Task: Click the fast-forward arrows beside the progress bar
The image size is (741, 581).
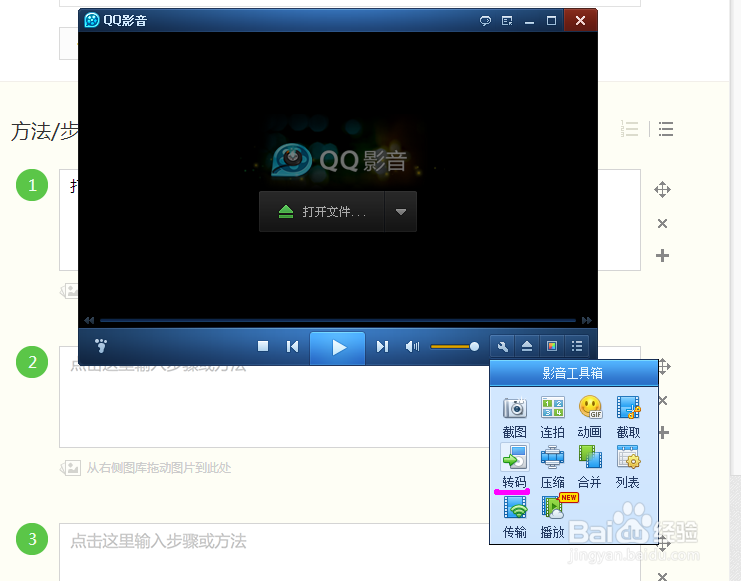Action: (x=586, y=321)
